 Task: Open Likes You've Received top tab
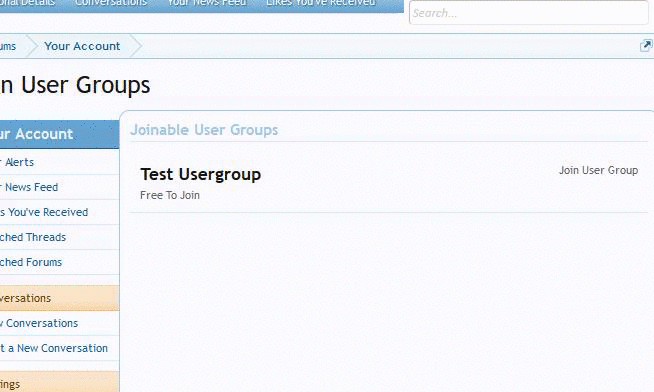[x=321, y=3]
